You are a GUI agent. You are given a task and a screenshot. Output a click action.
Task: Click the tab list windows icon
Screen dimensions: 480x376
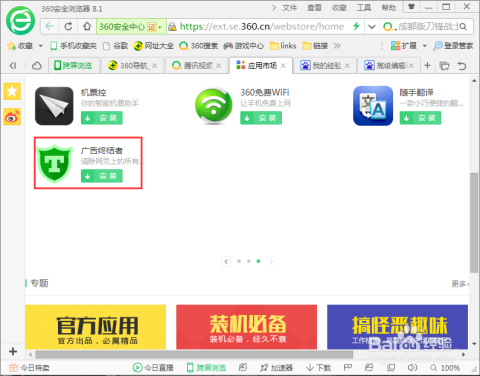(x=444, y=66)
